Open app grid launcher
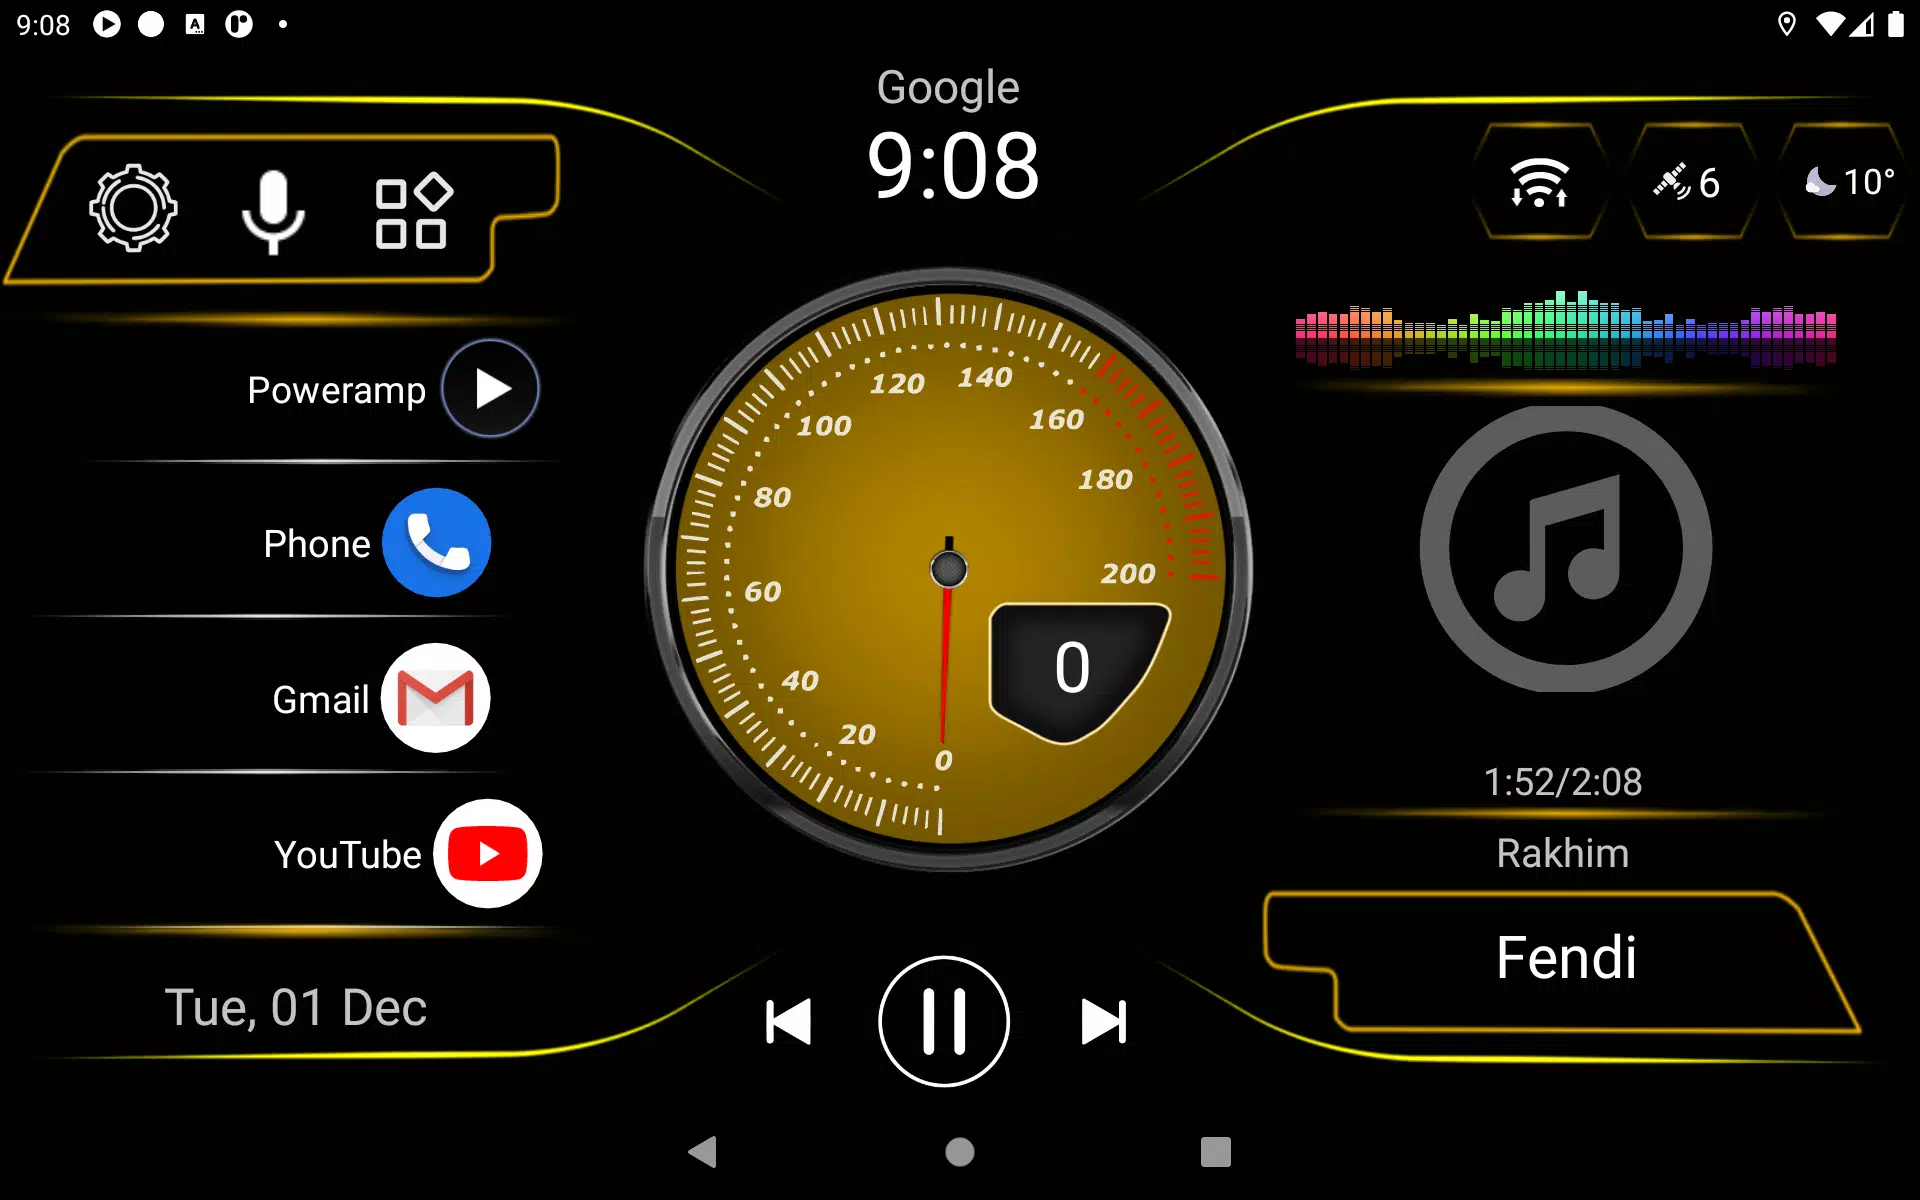The height and width of the screenshot is (1200, 1920). [412, 210]
